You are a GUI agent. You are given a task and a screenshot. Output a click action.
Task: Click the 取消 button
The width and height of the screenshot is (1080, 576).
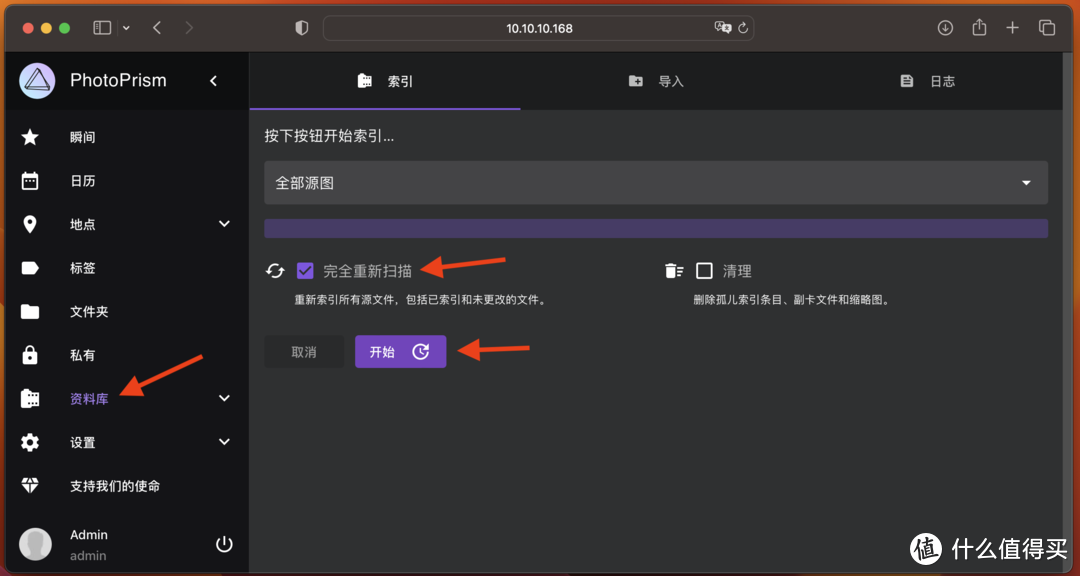pyautogui.click(x=304, y=352)
